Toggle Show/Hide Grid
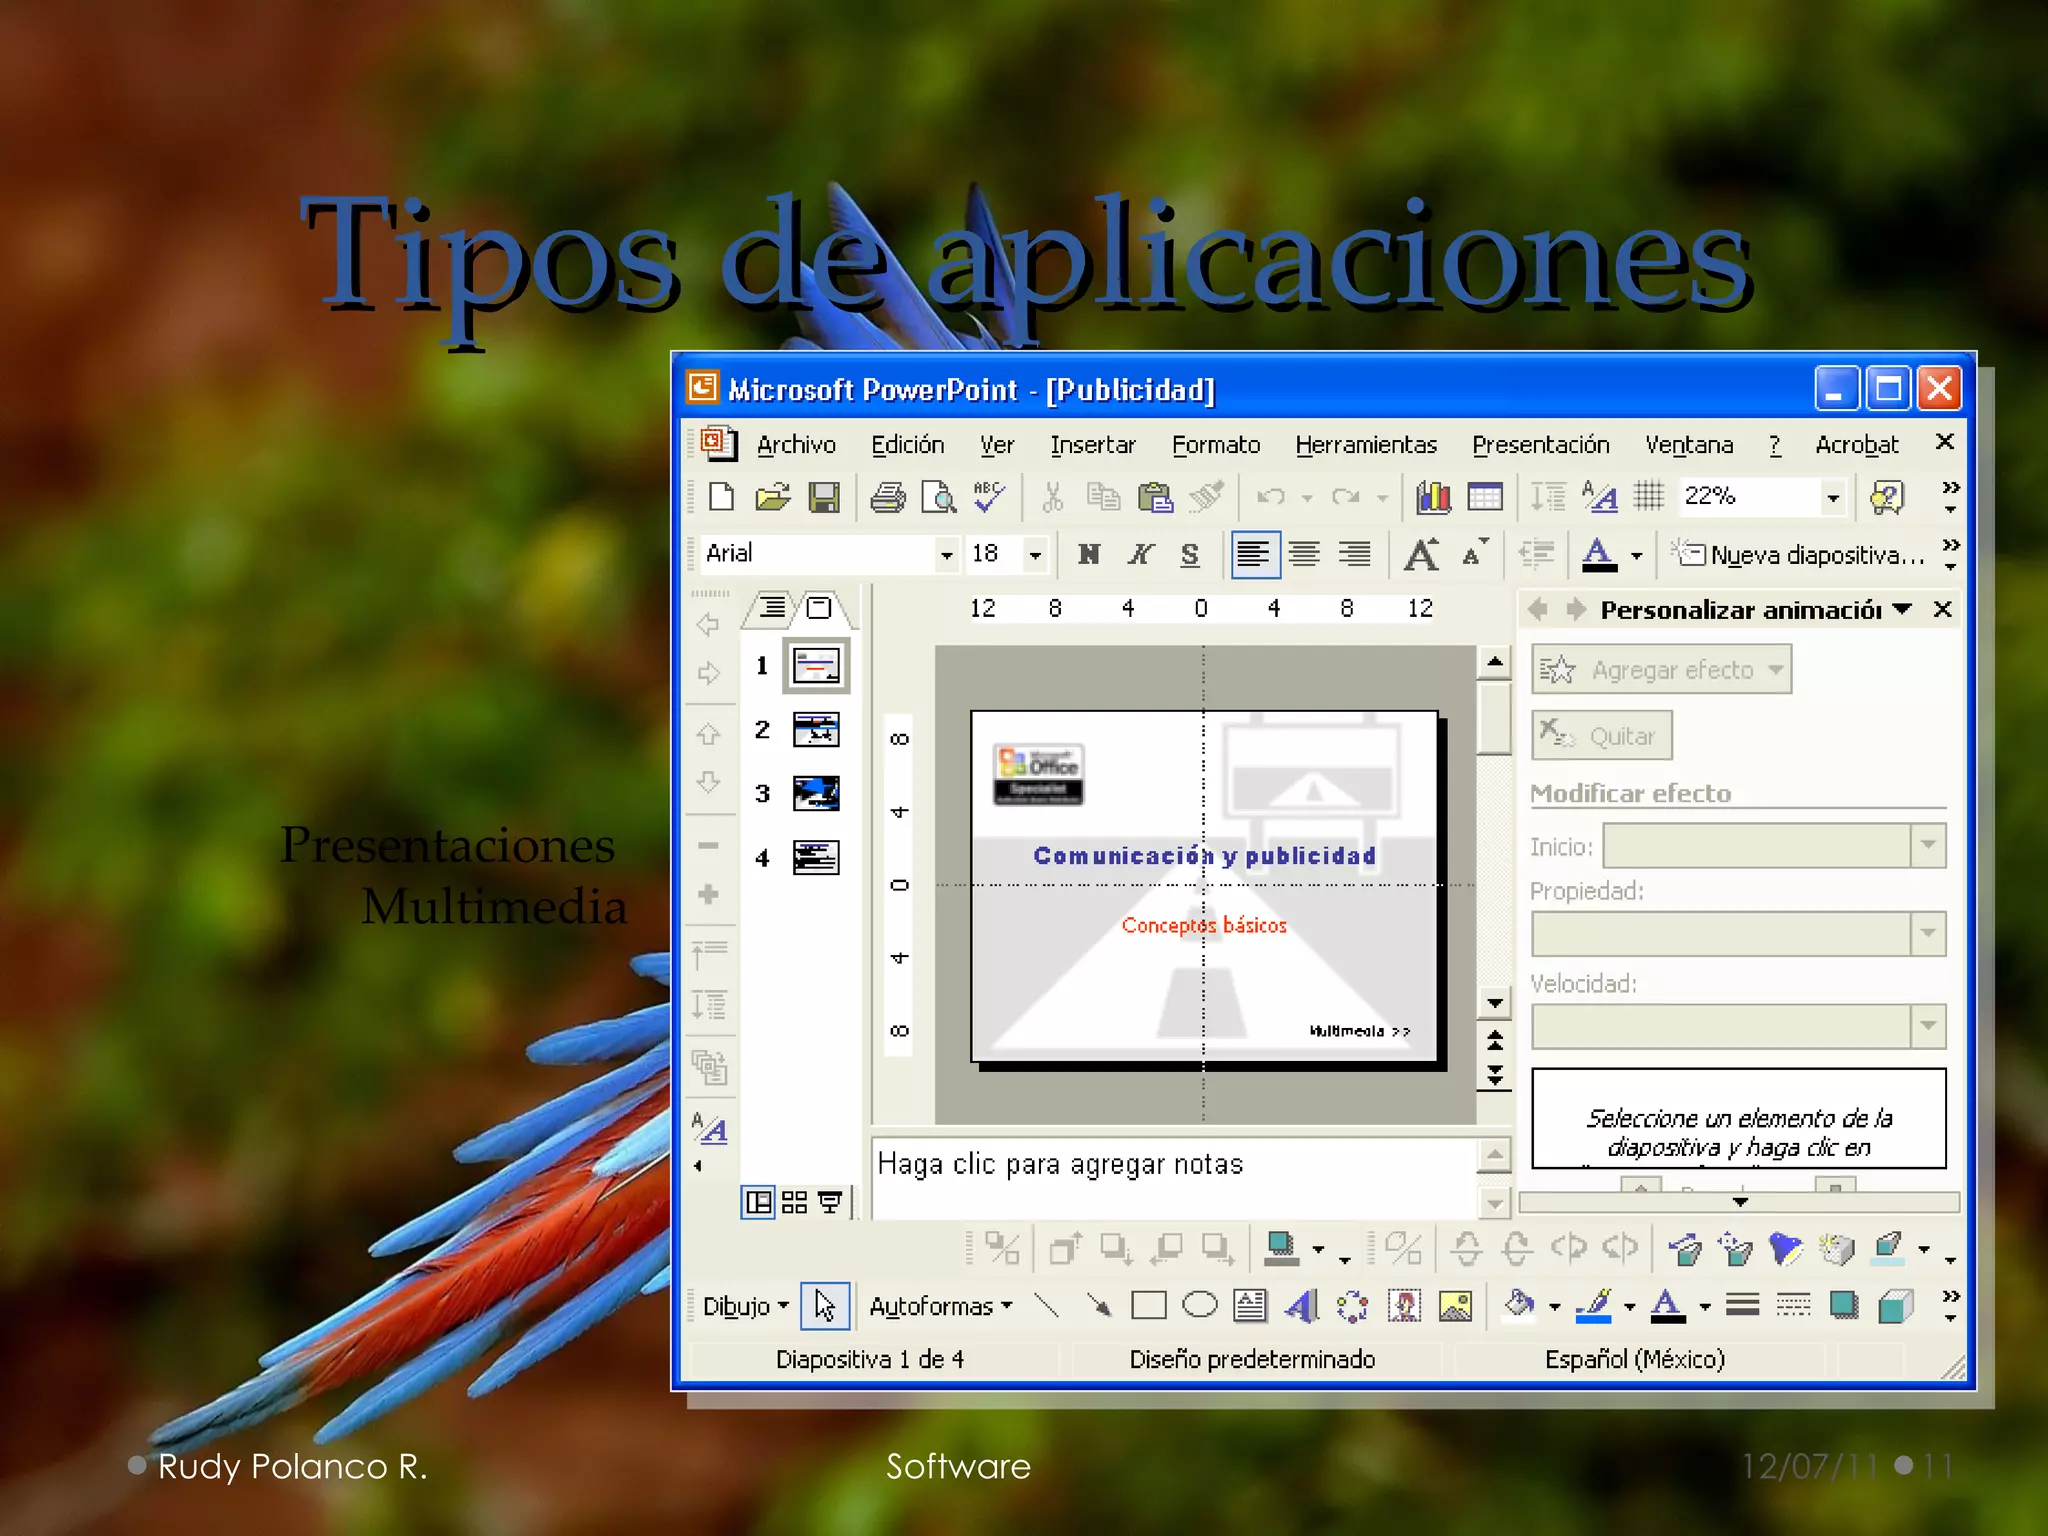Image resolution: width=2048 pixels, height=1536 pixels. (x=1649, y=496)
